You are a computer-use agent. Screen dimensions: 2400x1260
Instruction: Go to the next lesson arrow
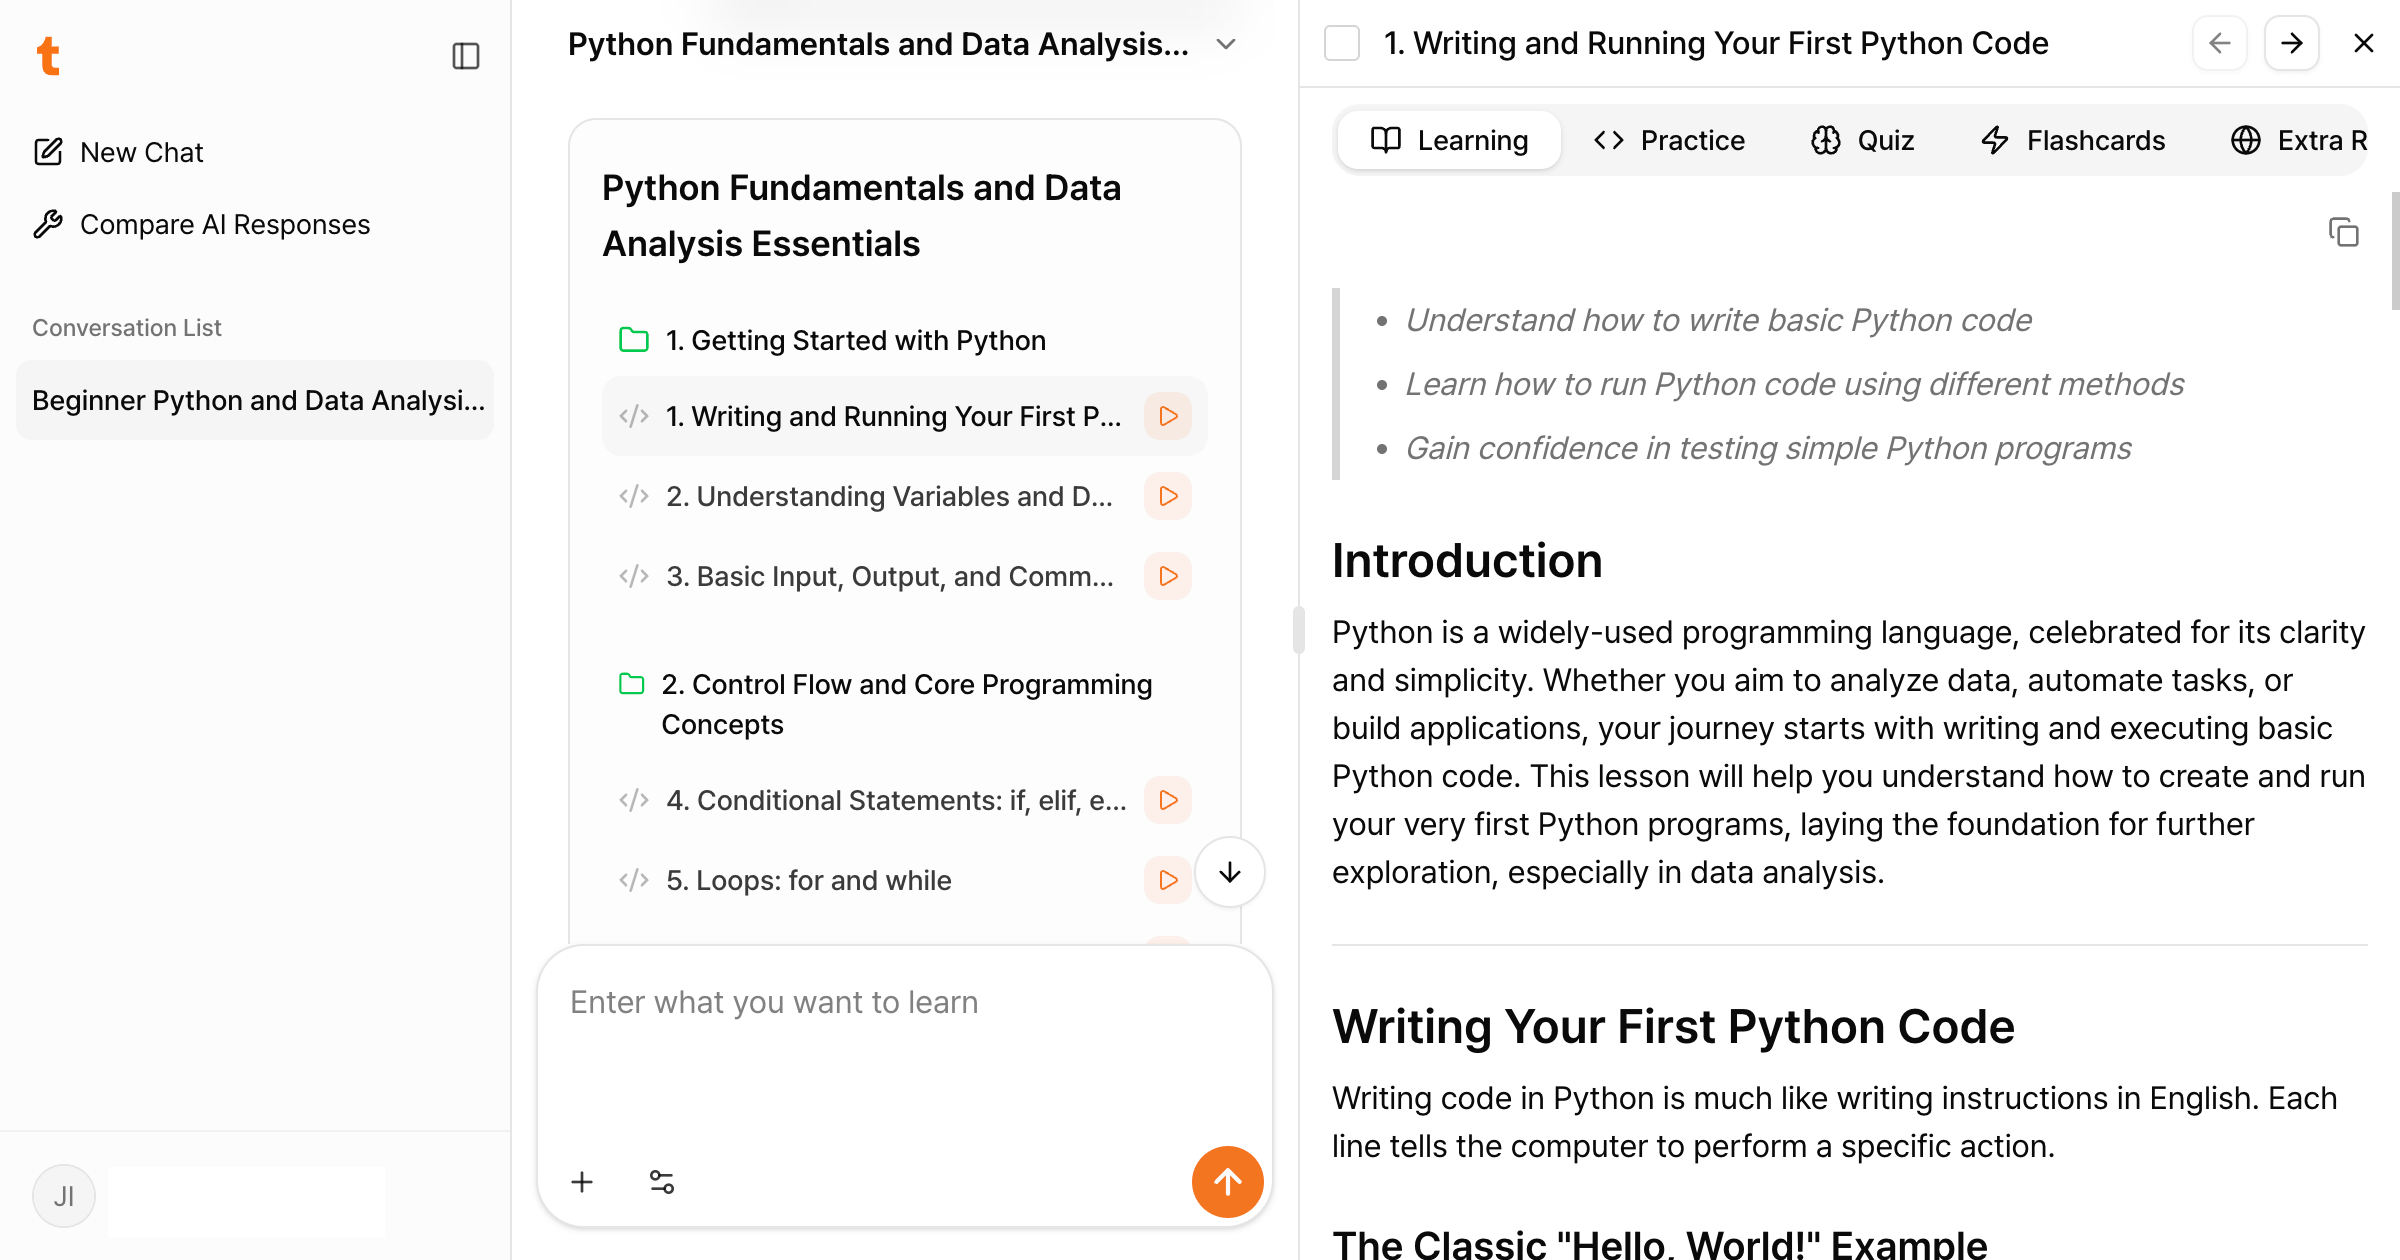[x=2291, y=43]
